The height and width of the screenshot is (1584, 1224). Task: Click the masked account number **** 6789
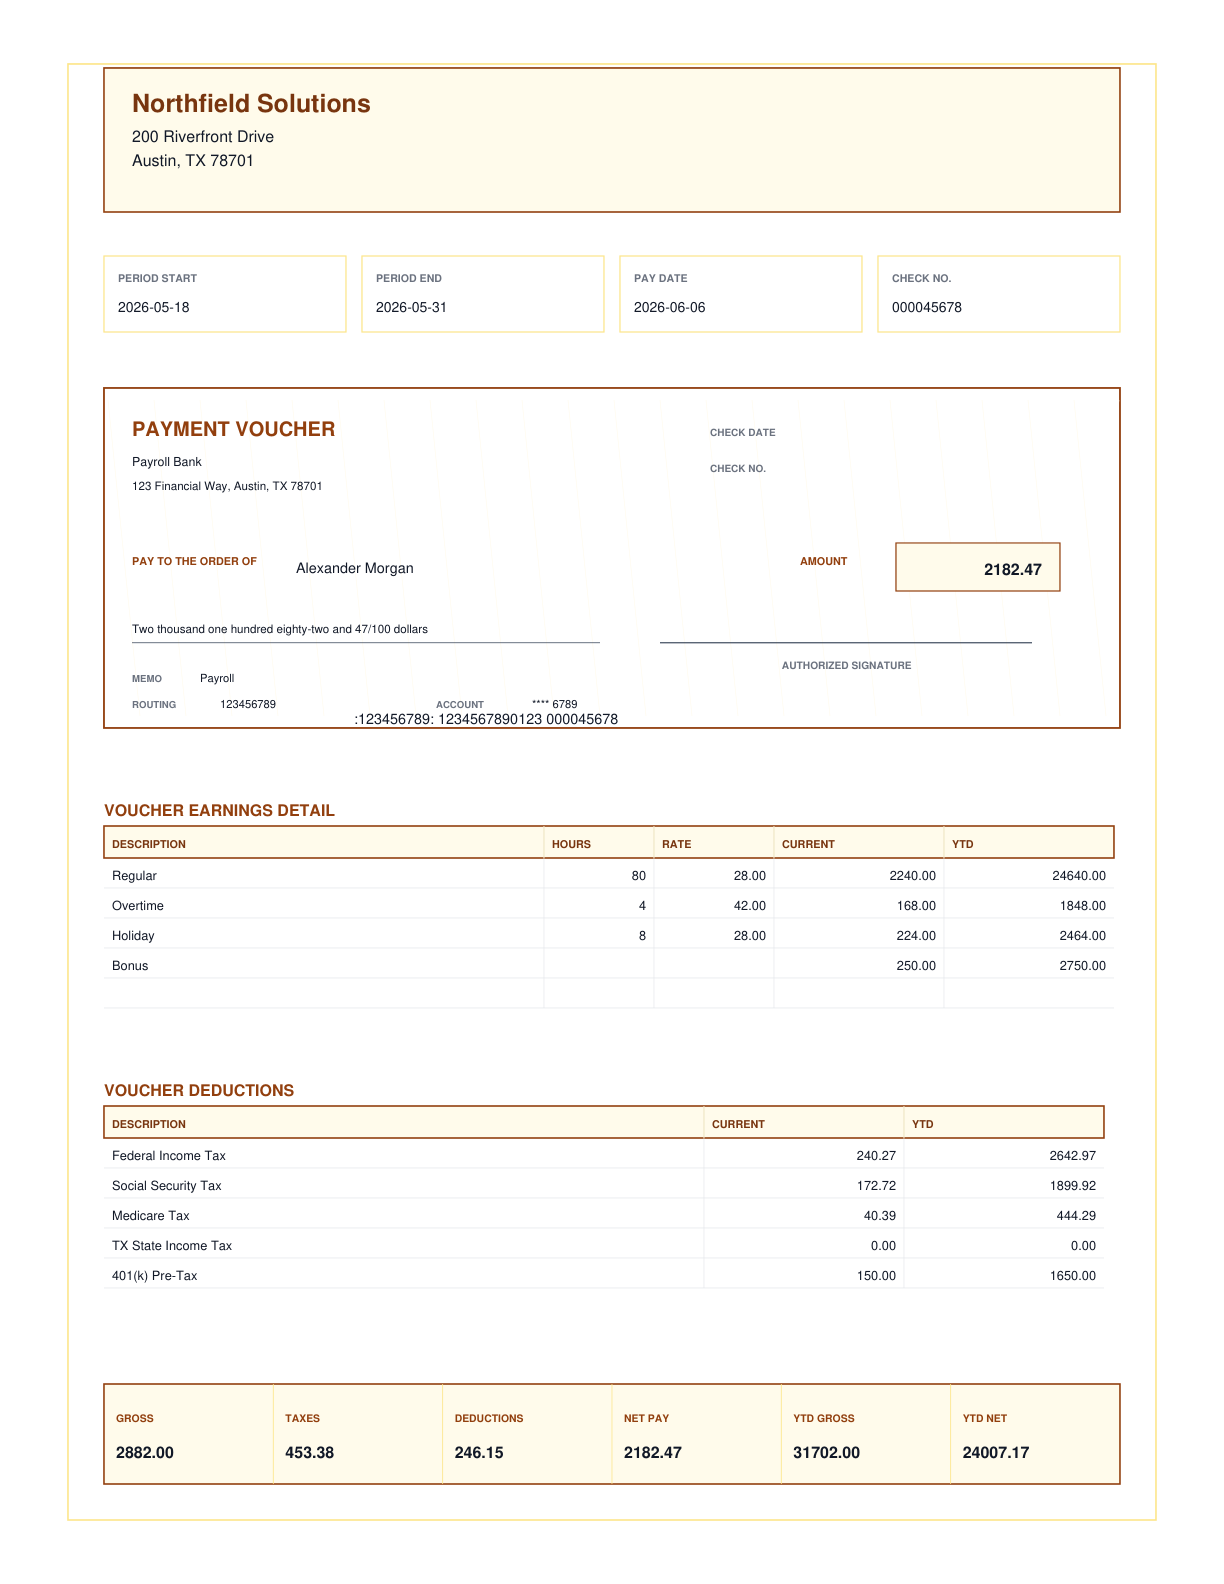pos(555,705)
